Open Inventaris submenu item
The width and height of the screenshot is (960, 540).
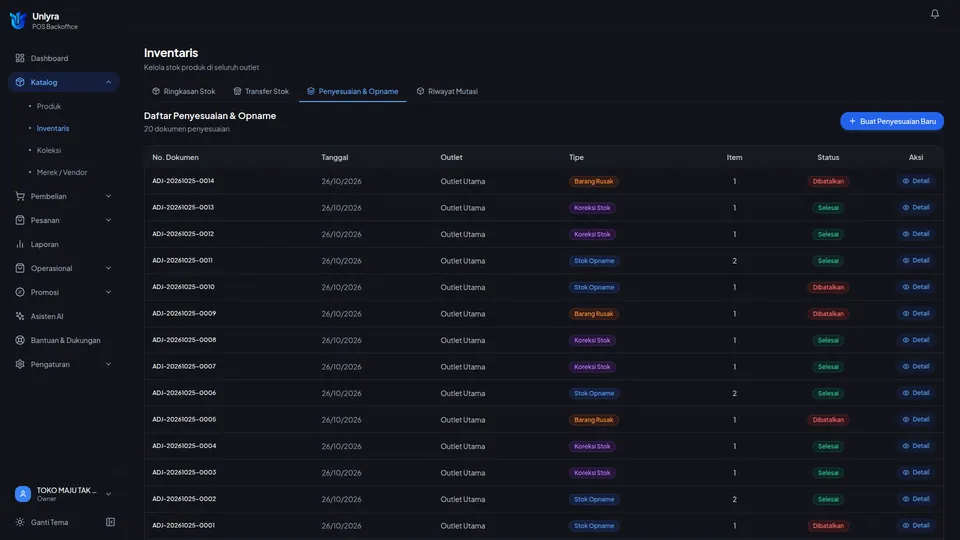click(53, 129)
